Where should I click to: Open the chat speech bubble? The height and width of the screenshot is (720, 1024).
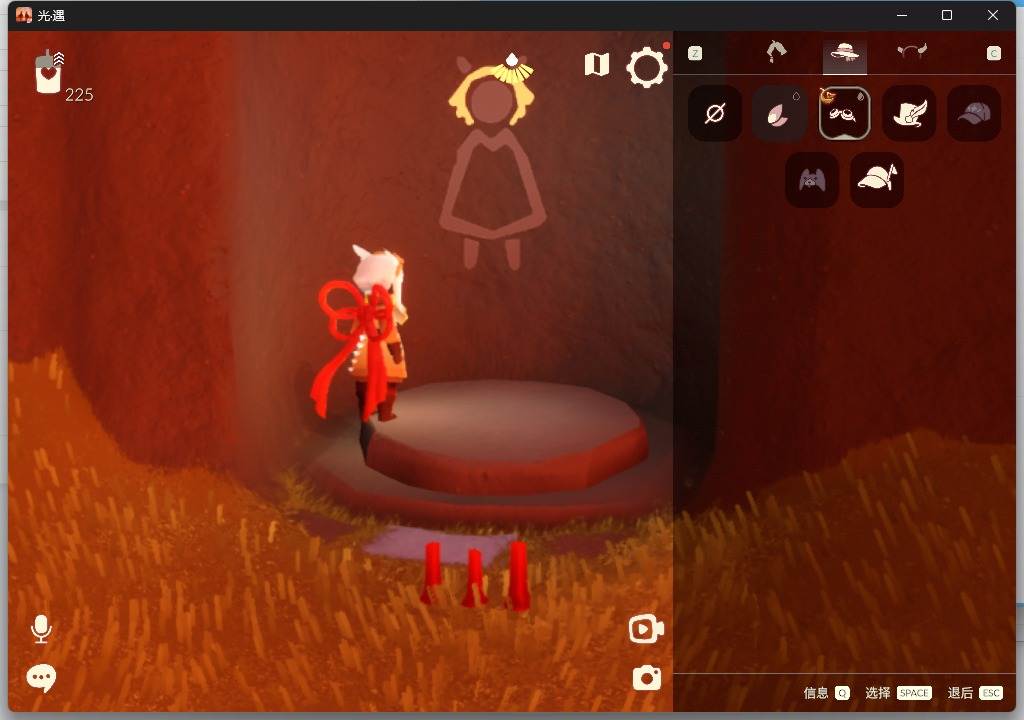click(x=41, y=678)
